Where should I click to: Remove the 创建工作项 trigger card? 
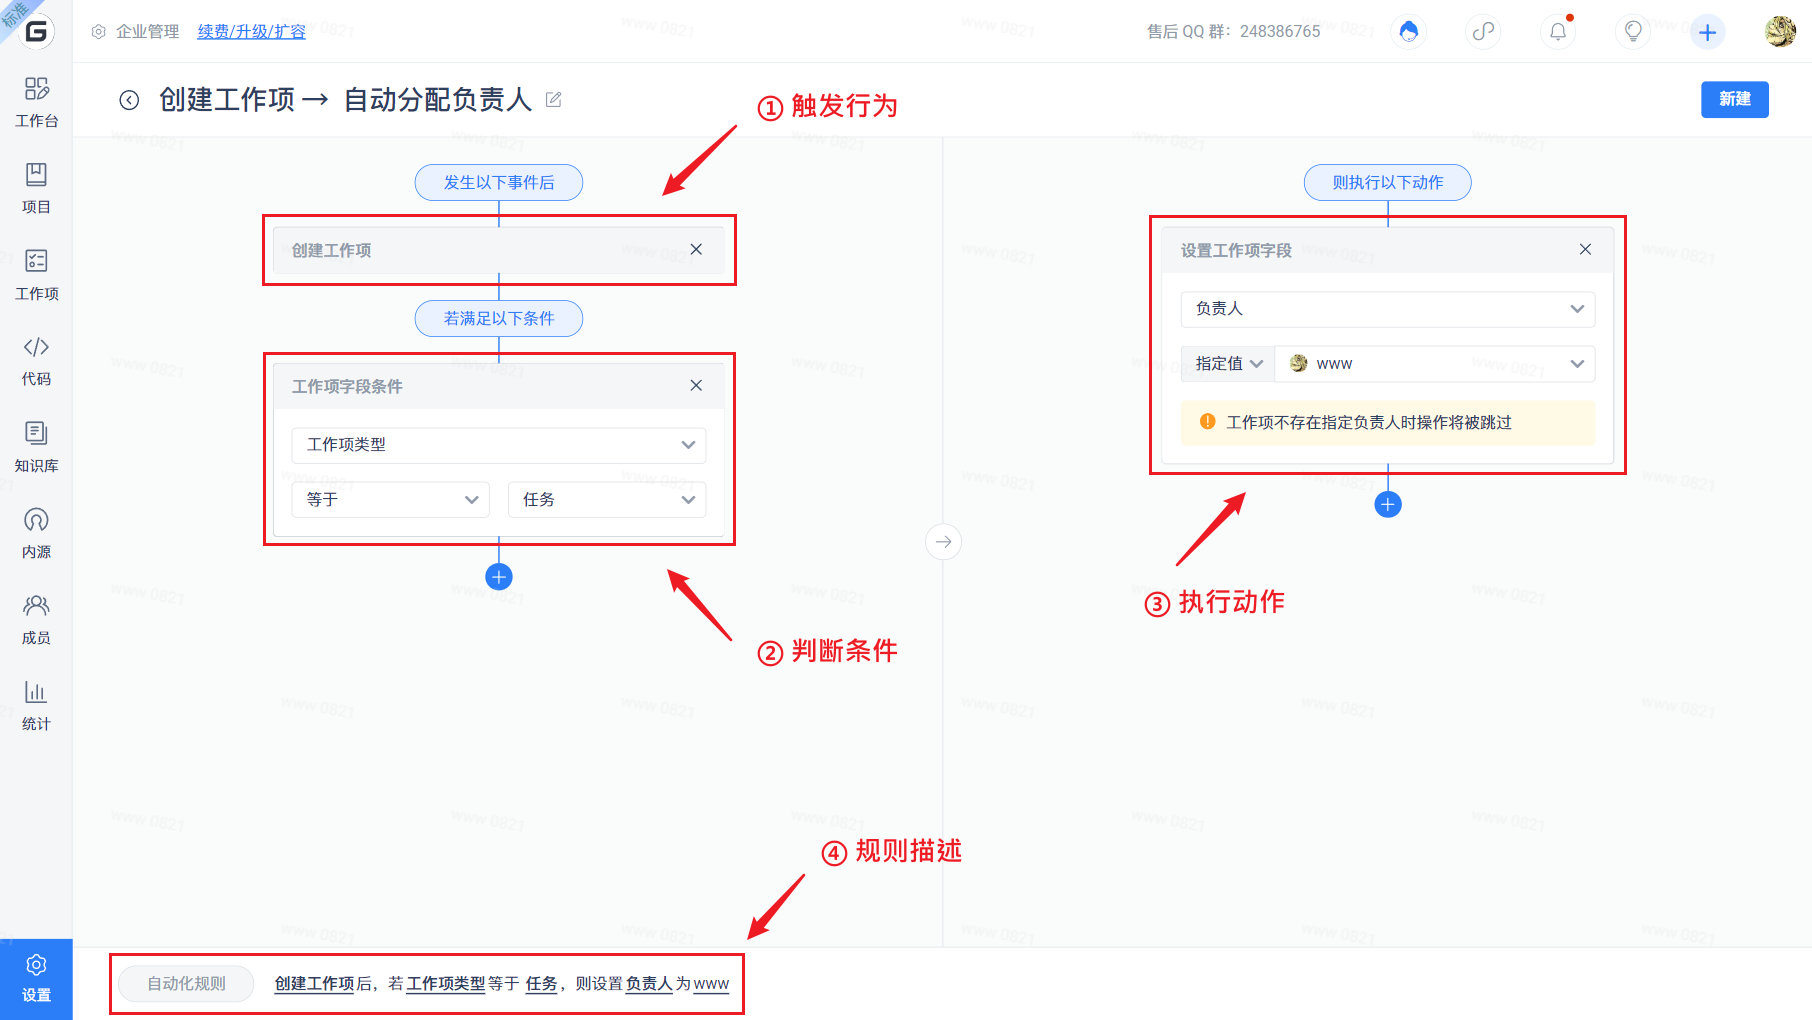(696, 249)
